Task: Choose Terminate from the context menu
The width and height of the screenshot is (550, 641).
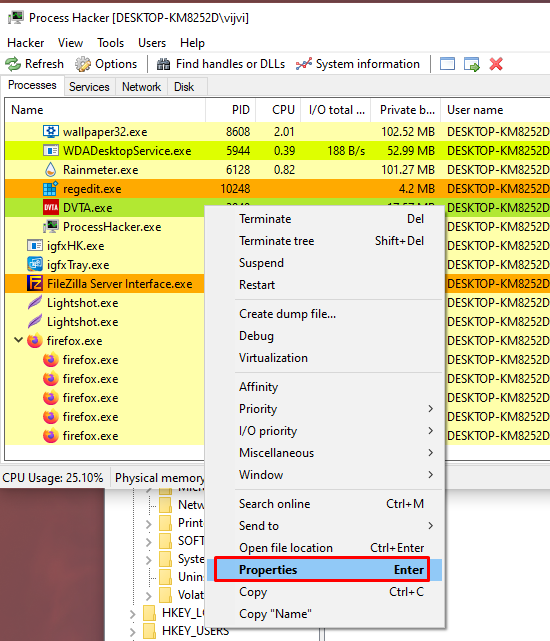Action: pos(324,219)
